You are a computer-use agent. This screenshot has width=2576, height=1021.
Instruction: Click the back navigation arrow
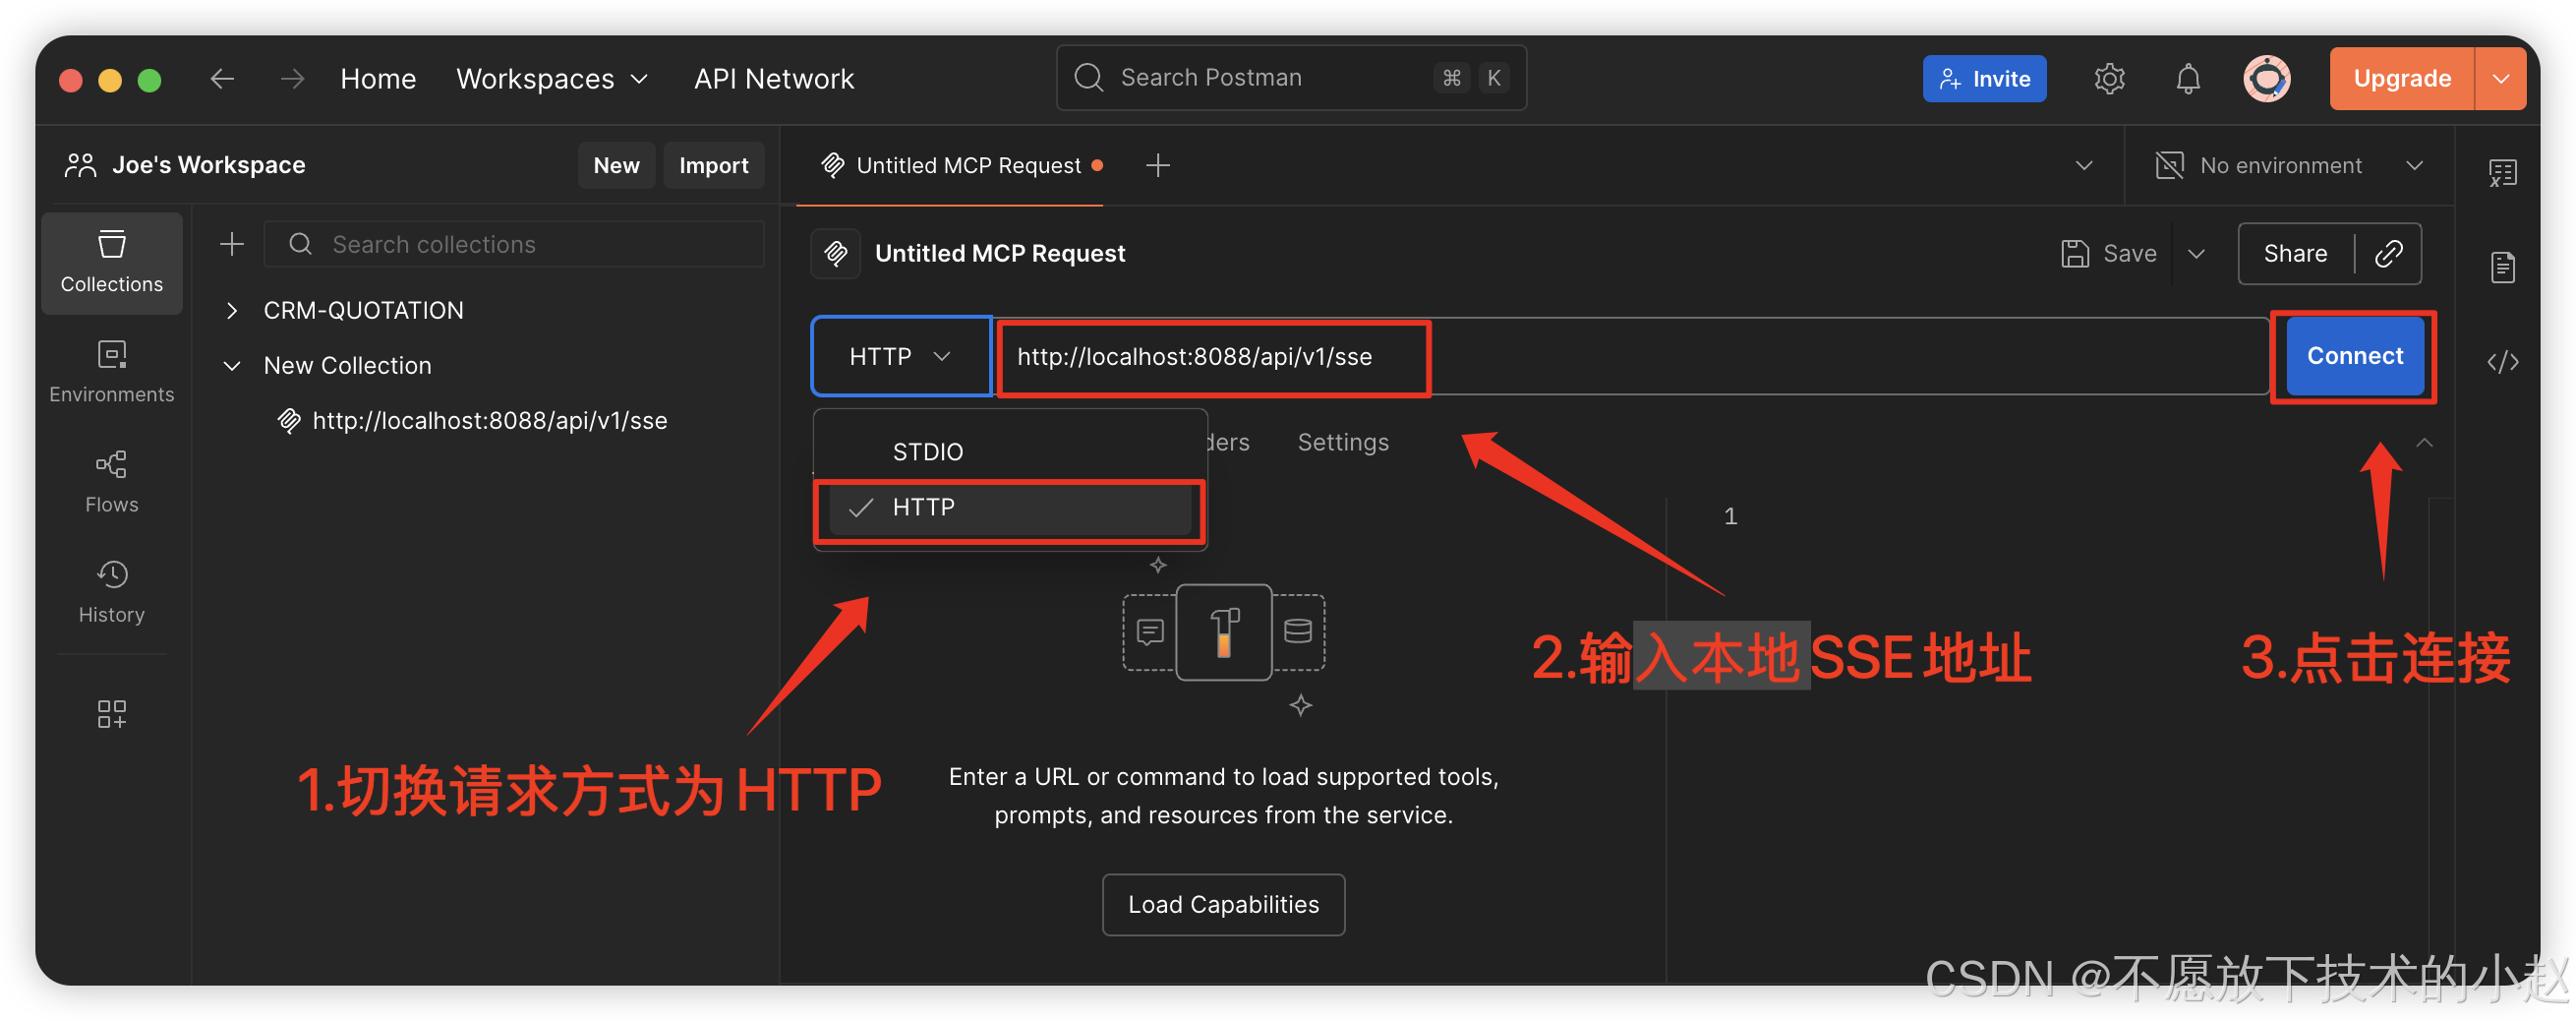tap(222, 78)
